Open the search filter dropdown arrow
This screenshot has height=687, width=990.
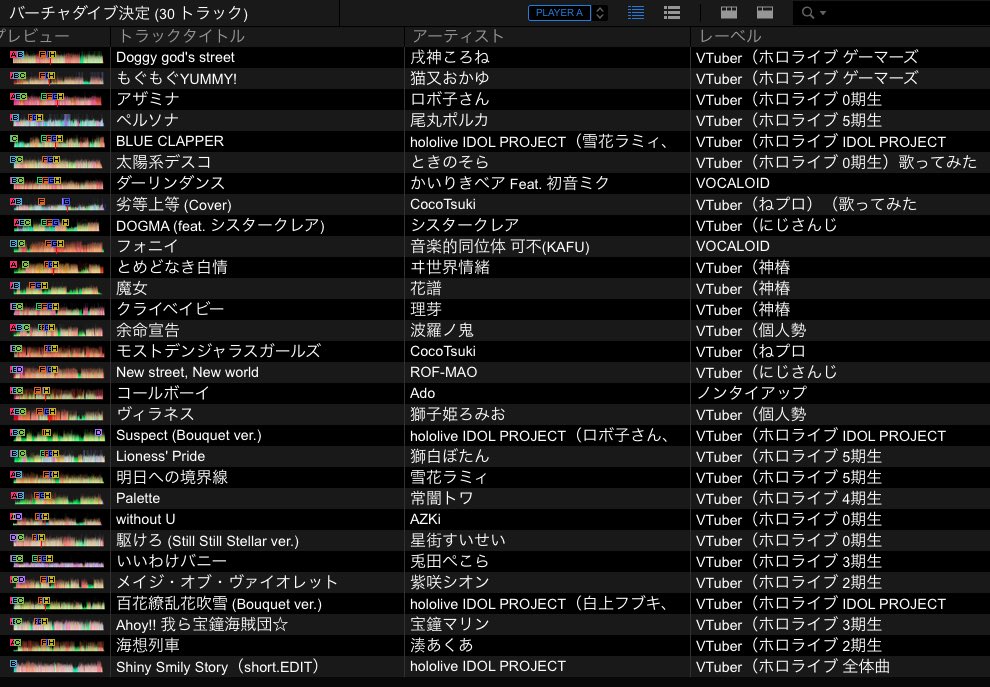pos(823,13)
